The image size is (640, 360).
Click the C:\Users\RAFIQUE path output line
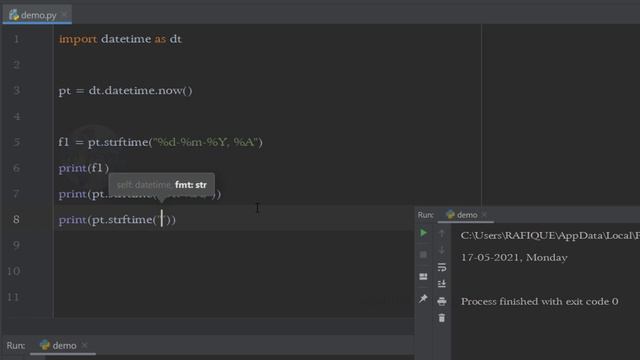click(550, 236)
